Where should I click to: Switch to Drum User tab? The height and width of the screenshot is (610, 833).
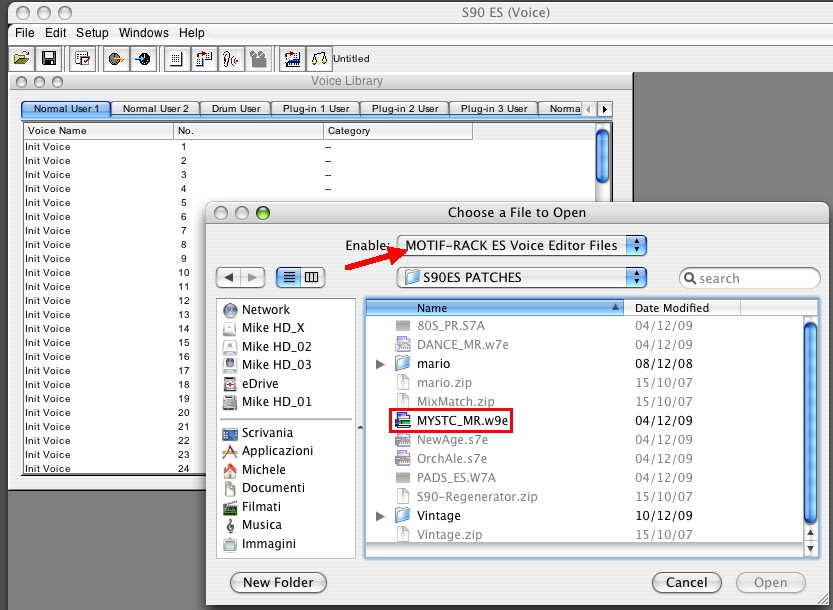pos(236,109)
